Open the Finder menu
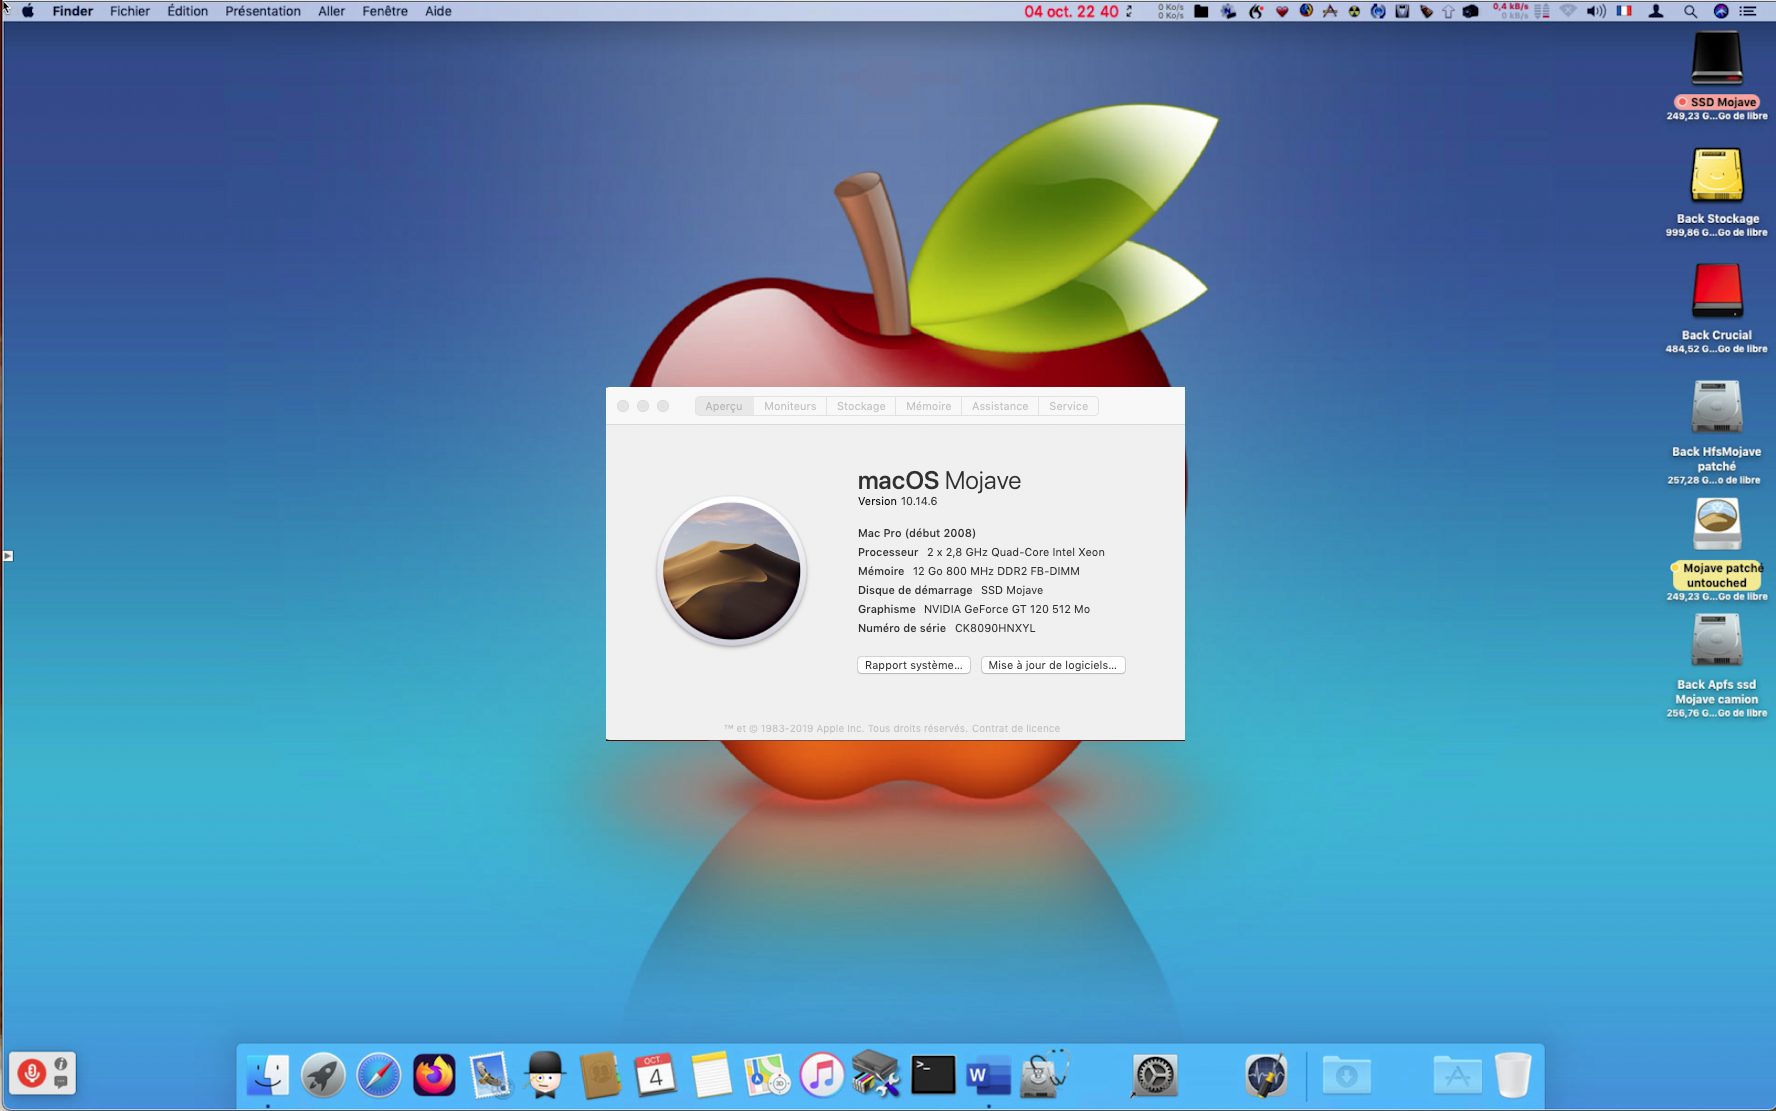The height and width of the screenshot is (1111, 1776). click(x=73, y=11)
